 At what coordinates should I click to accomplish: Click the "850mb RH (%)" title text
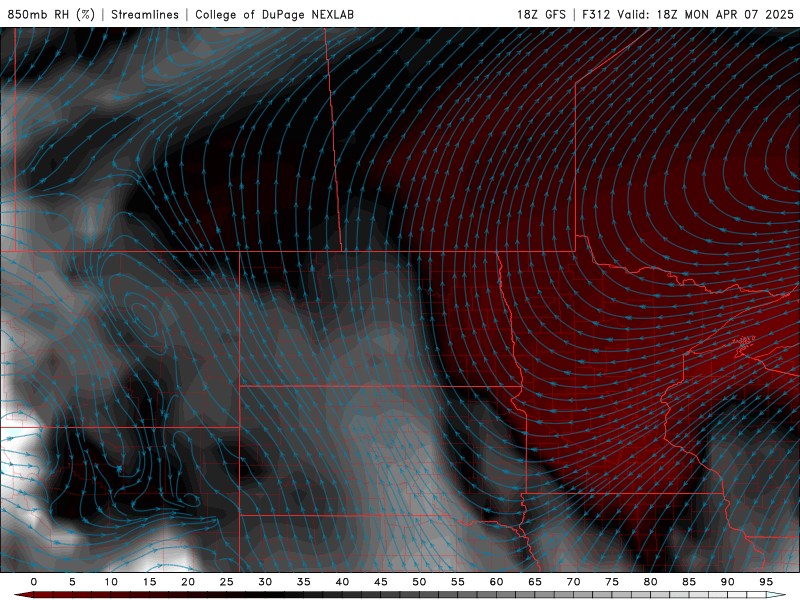[x=51, y=14]
